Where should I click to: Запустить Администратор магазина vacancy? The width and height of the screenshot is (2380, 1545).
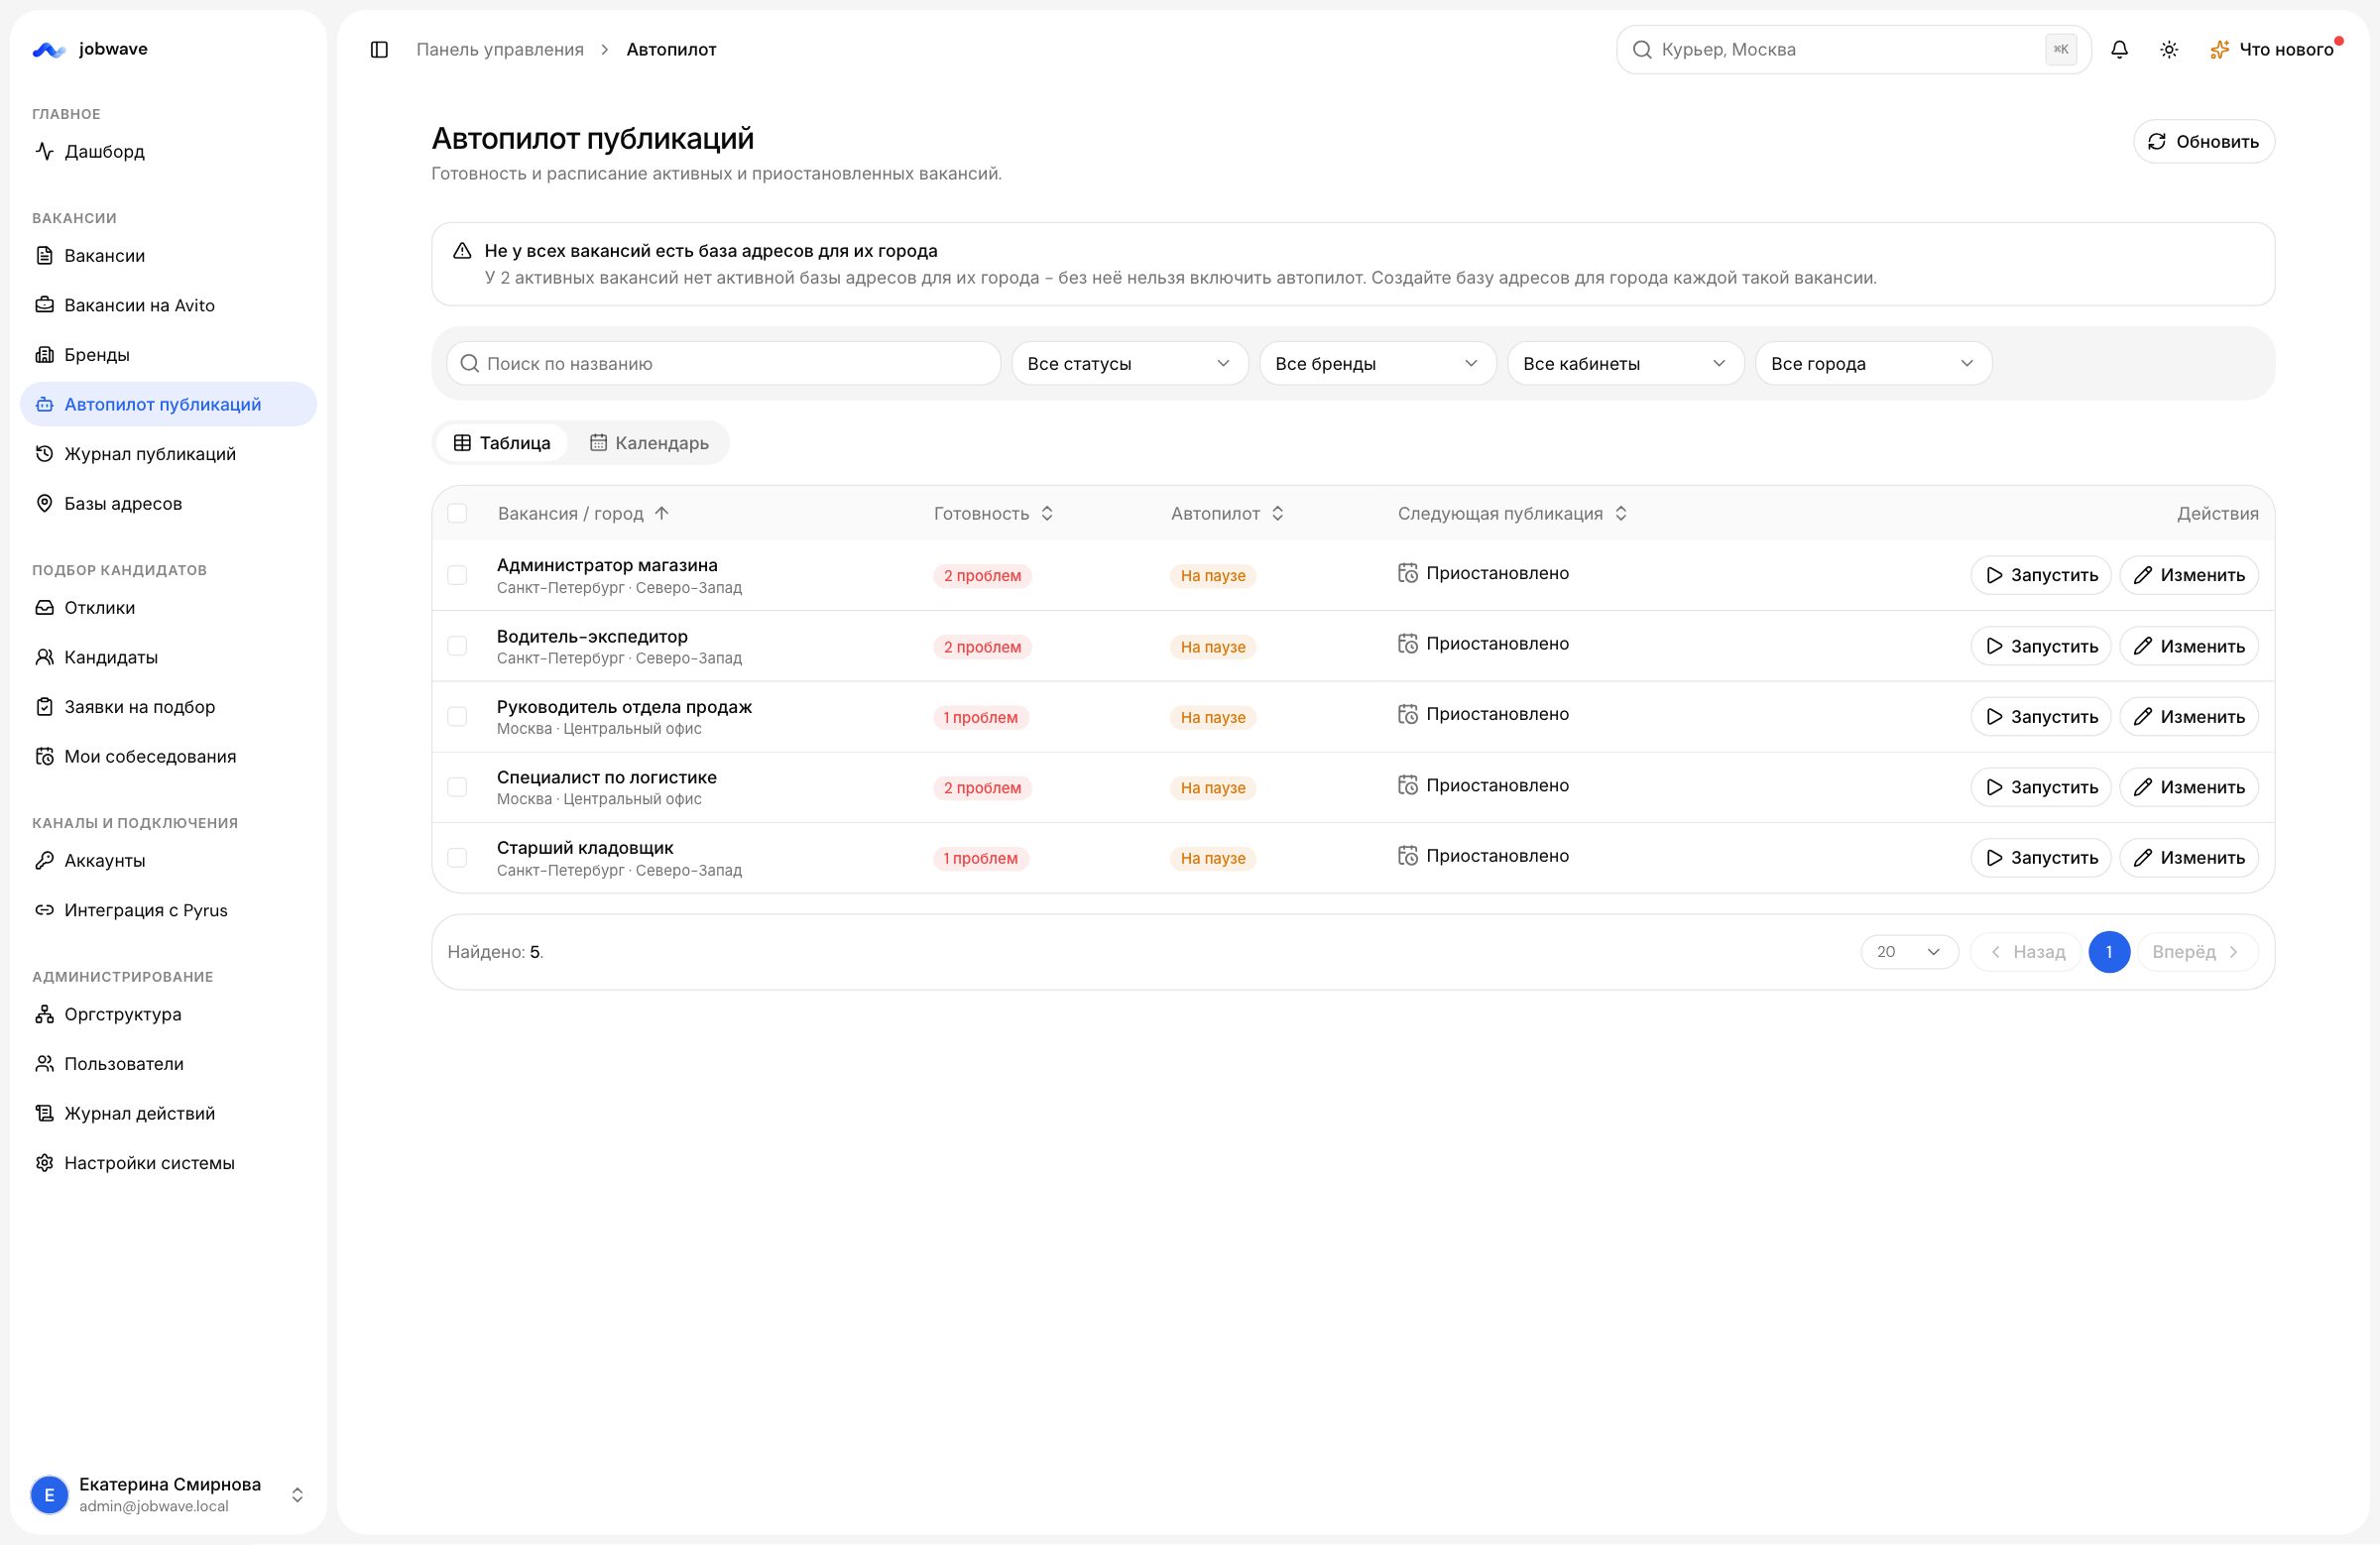click(2040, 575)
